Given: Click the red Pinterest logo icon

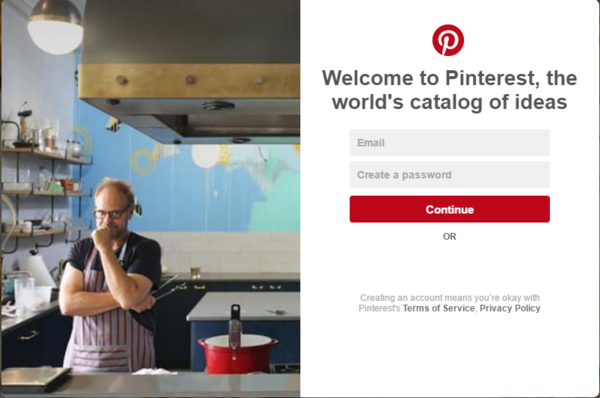Looking at the screenshot, I should [x=448, y=40].
